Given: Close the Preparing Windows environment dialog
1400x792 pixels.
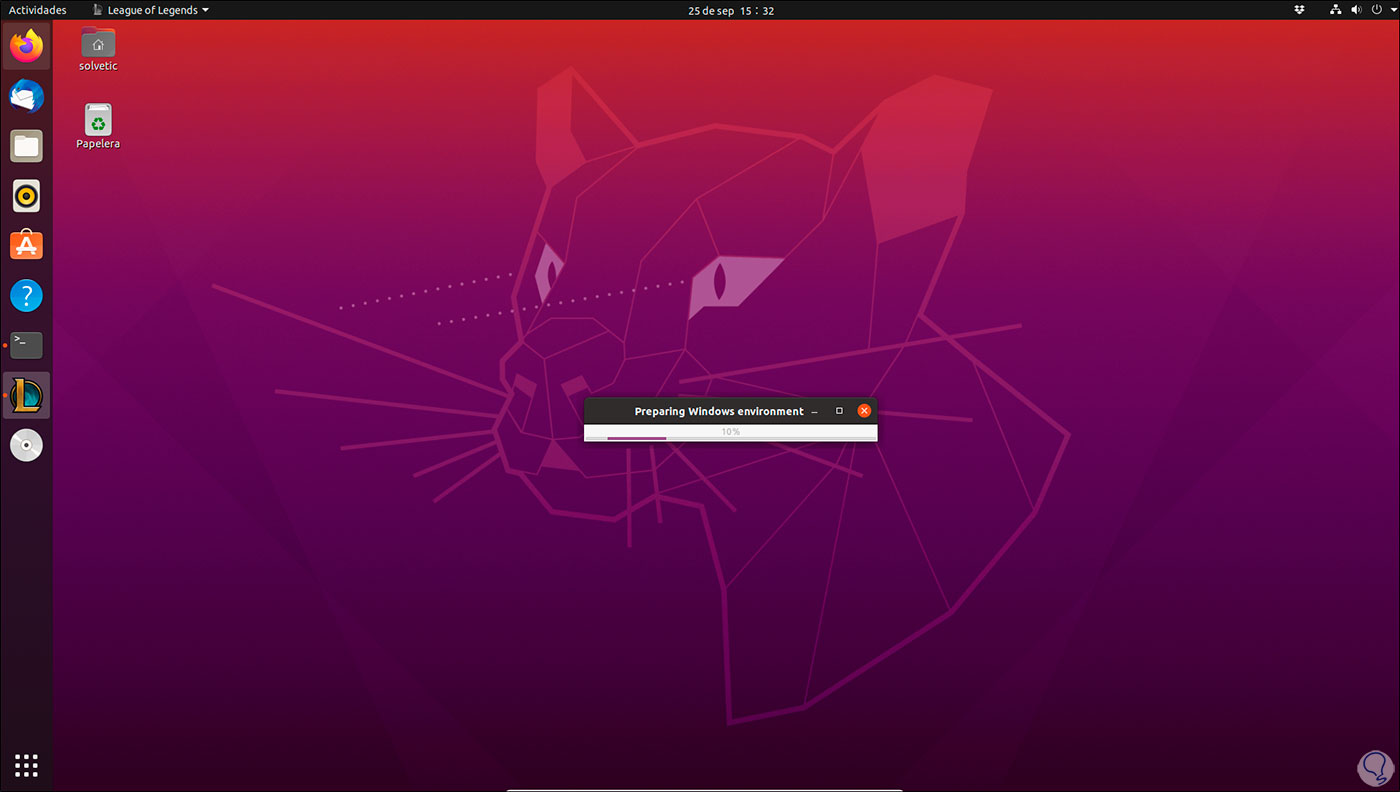Looking at the screenshot, I should [864, 411].
